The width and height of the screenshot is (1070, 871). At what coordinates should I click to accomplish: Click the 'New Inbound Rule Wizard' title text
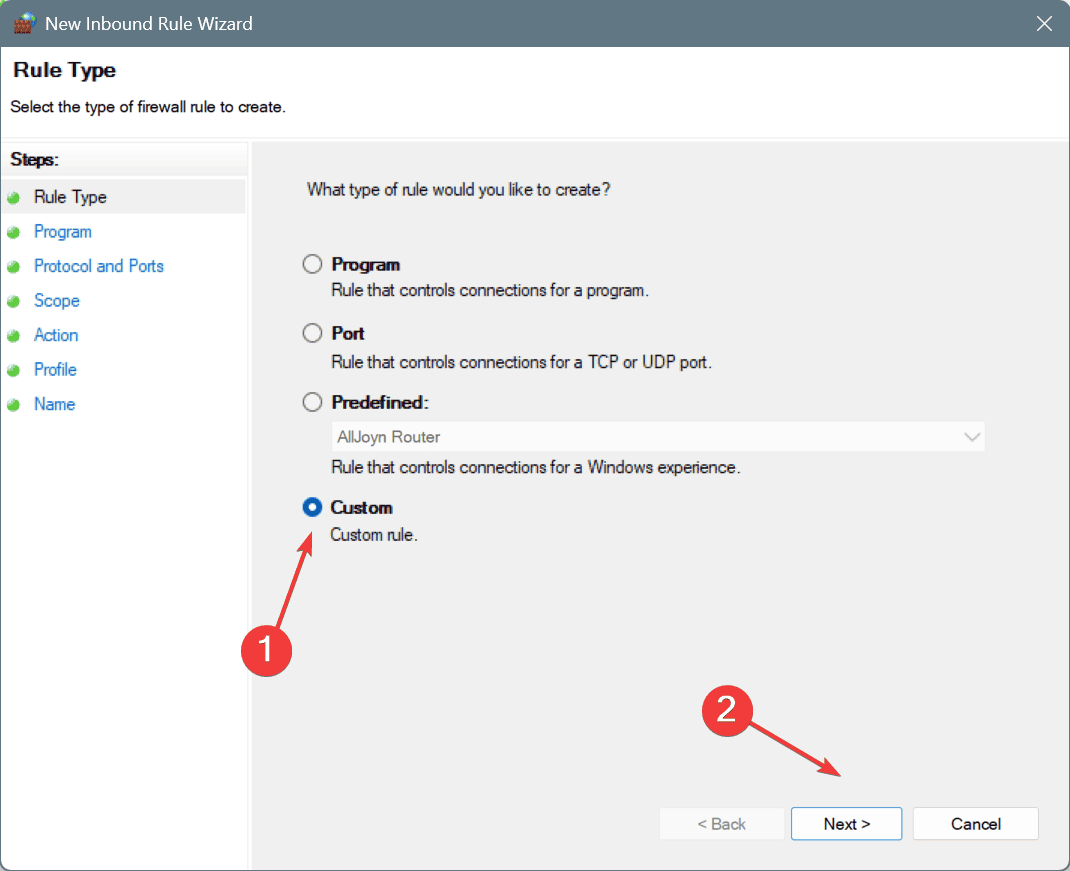pyautogui.click(x=149, y=24)
